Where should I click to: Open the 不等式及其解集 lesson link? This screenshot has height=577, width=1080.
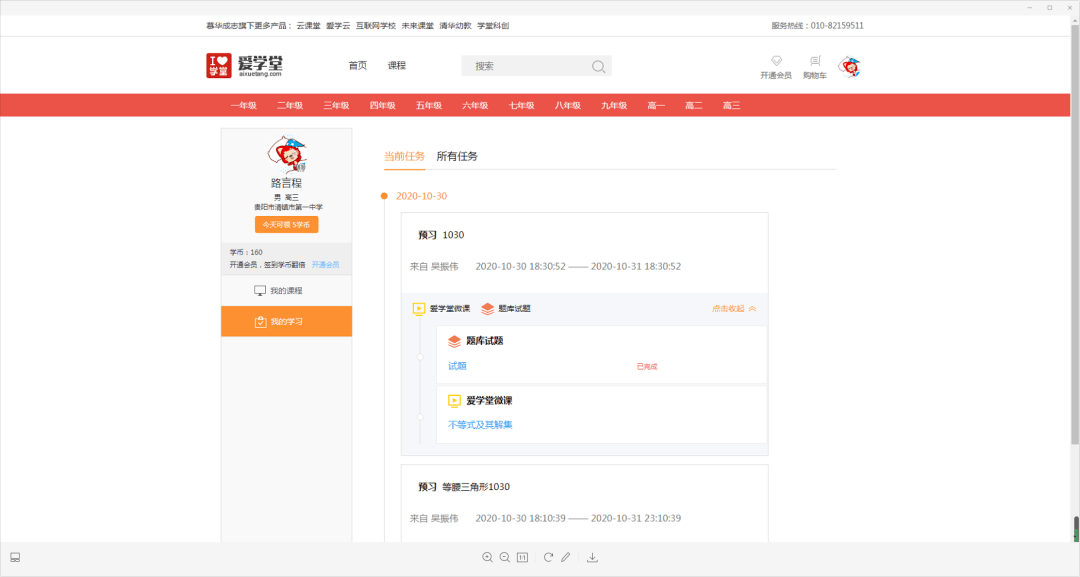click(480, 425)
